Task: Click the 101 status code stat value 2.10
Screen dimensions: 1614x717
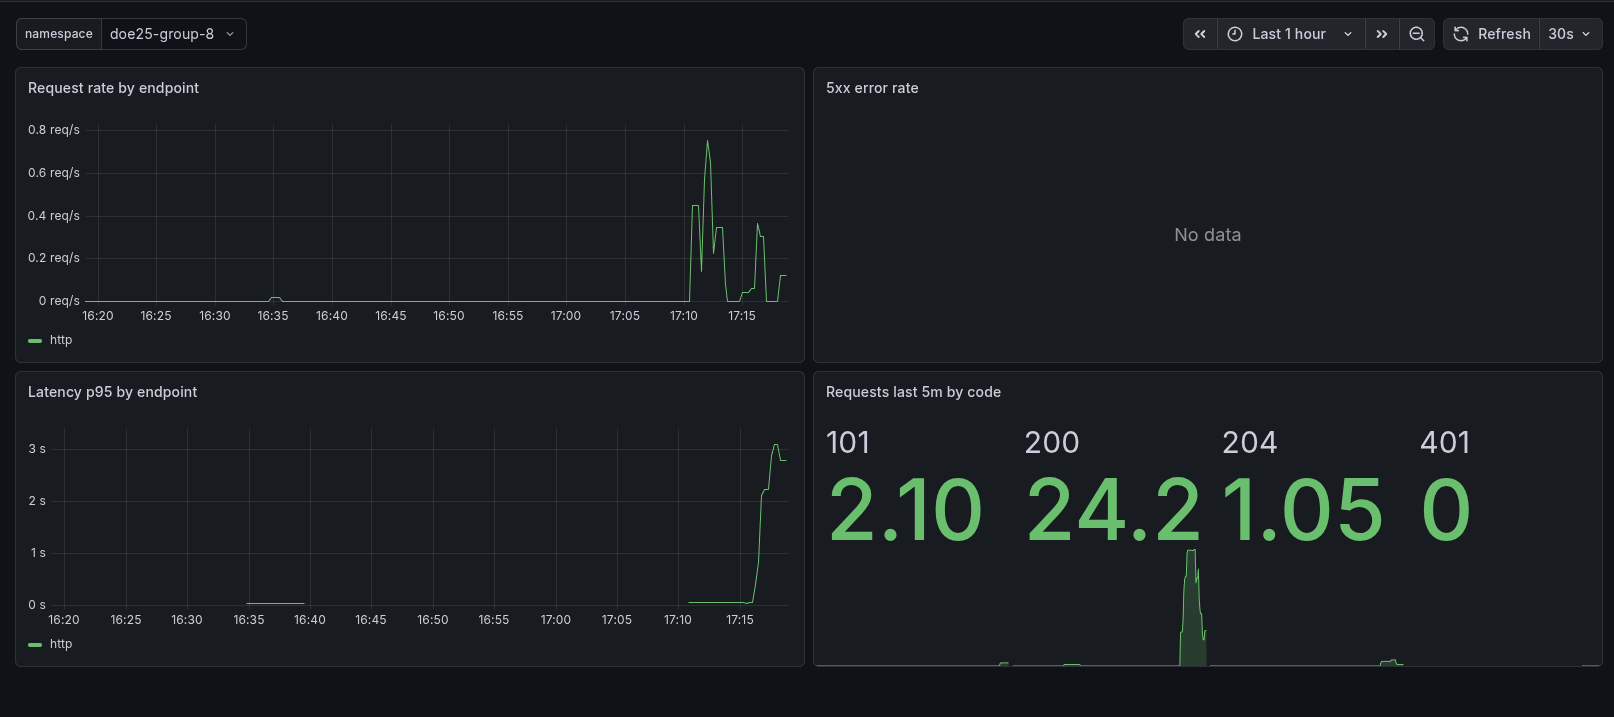Action: [x=905, y=510]
